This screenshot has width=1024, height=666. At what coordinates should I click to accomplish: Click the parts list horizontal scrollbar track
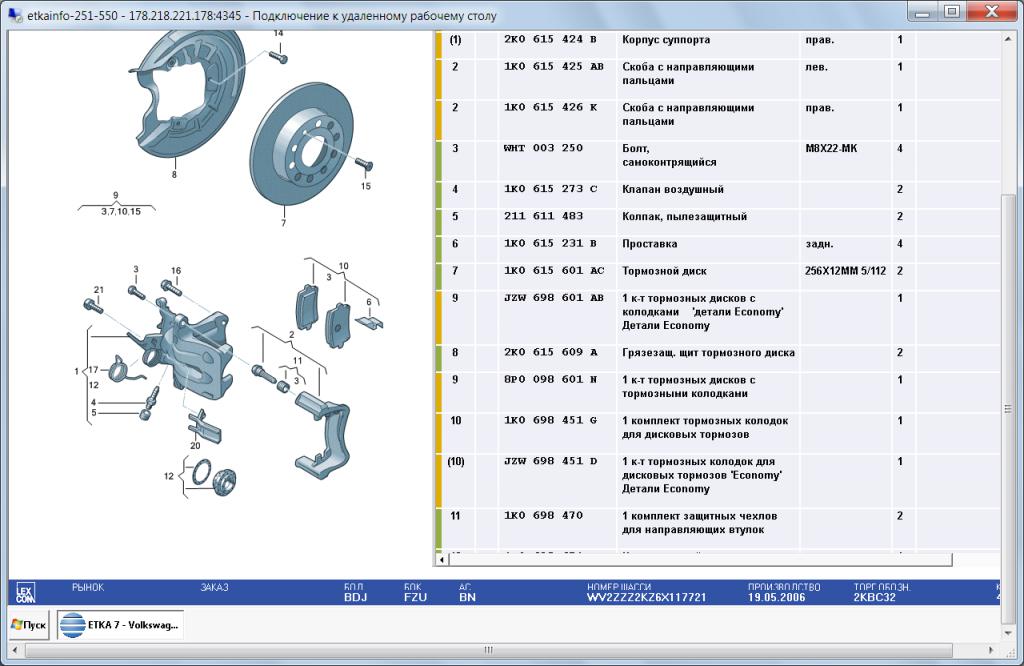[700, 560]
